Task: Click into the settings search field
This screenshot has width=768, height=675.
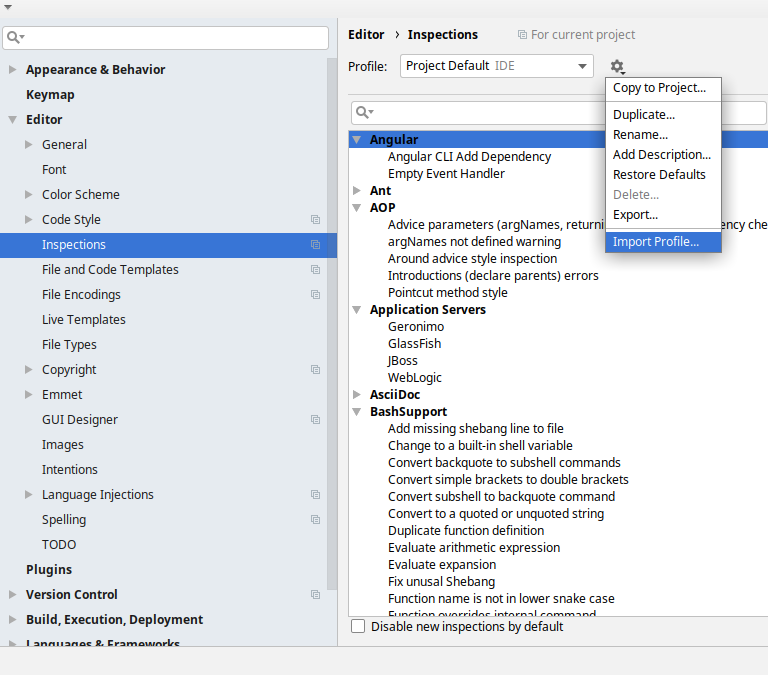Action: pyautogui.click(x=175, y=38)
